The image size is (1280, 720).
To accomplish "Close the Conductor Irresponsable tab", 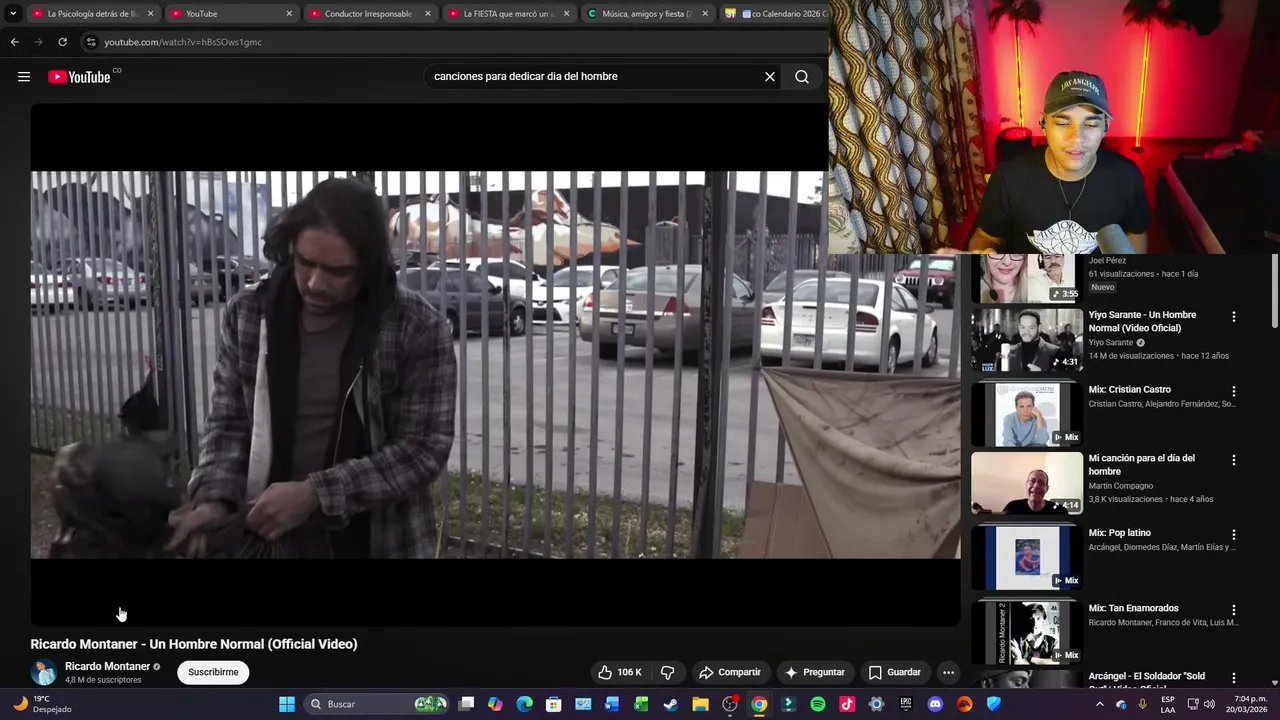I will 428,14.
